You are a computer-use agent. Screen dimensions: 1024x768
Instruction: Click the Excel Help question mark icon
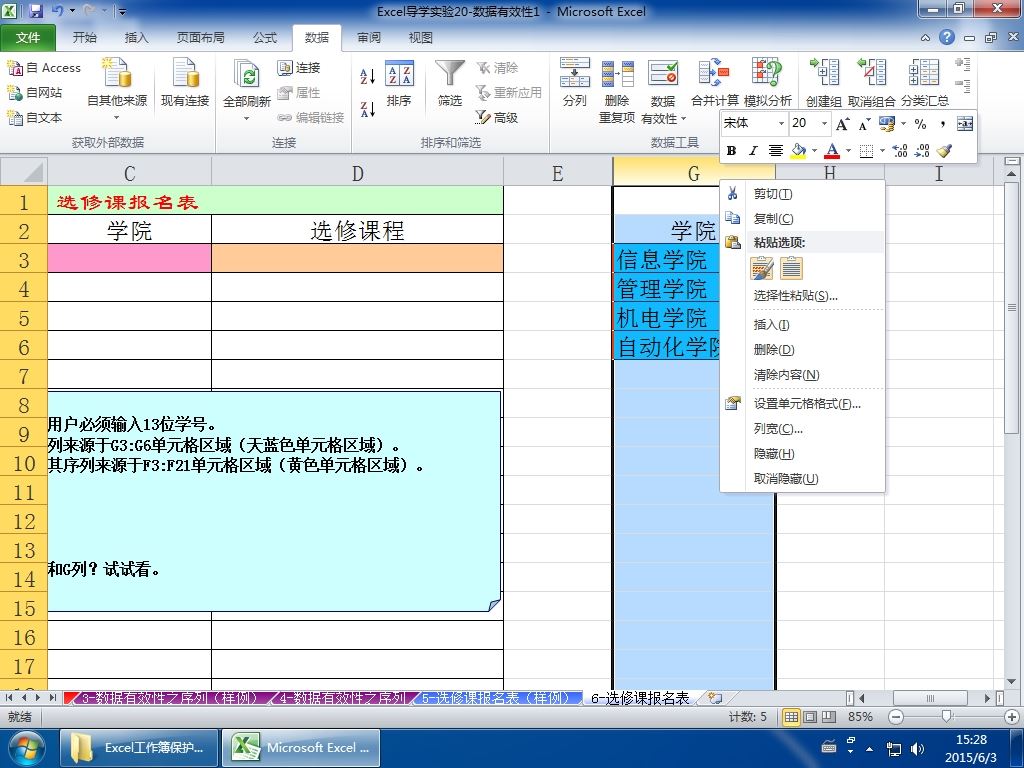tap(947, 37)
